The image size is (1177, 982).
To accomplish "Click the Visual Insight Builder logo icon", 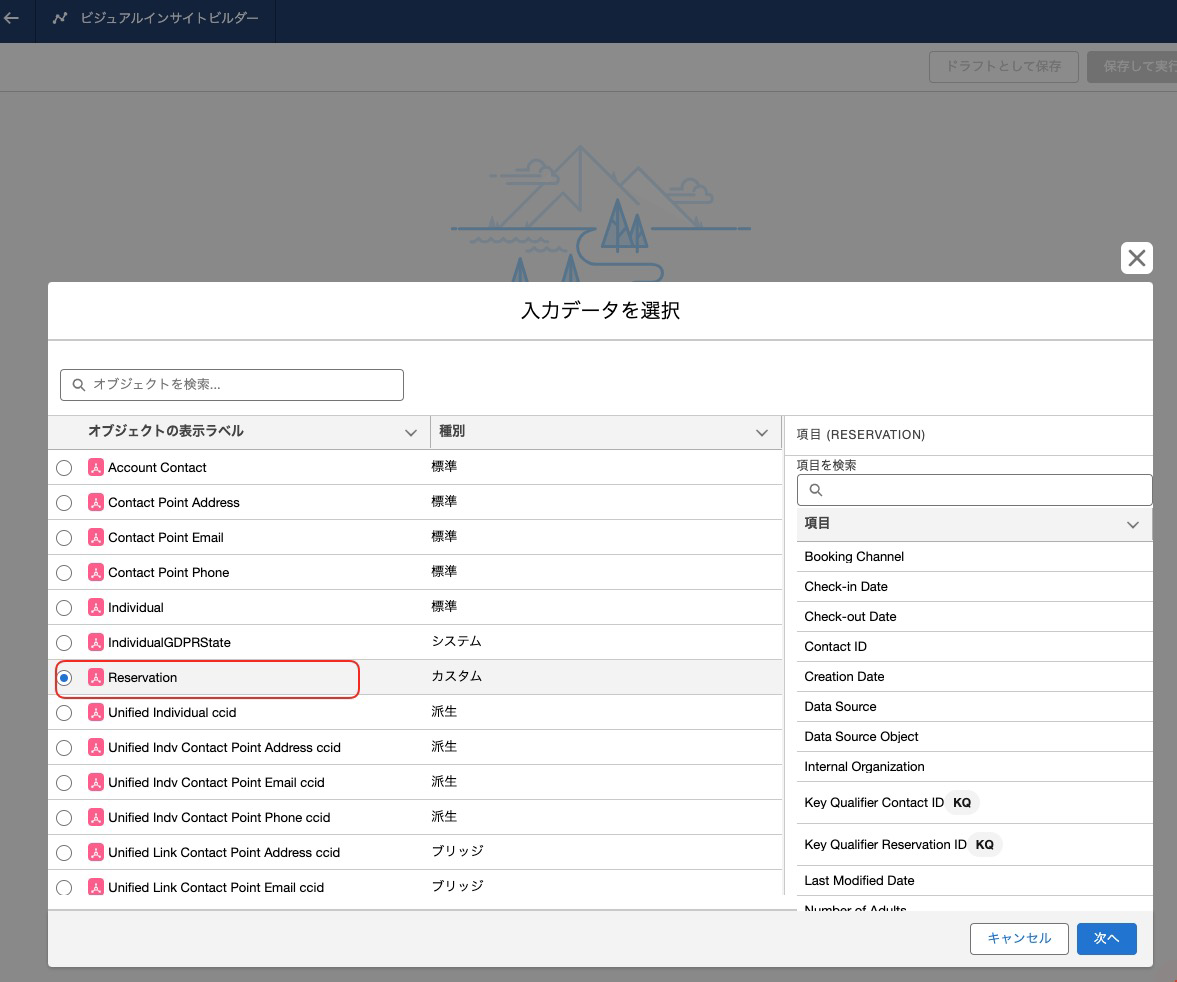I will coord(60,18).
